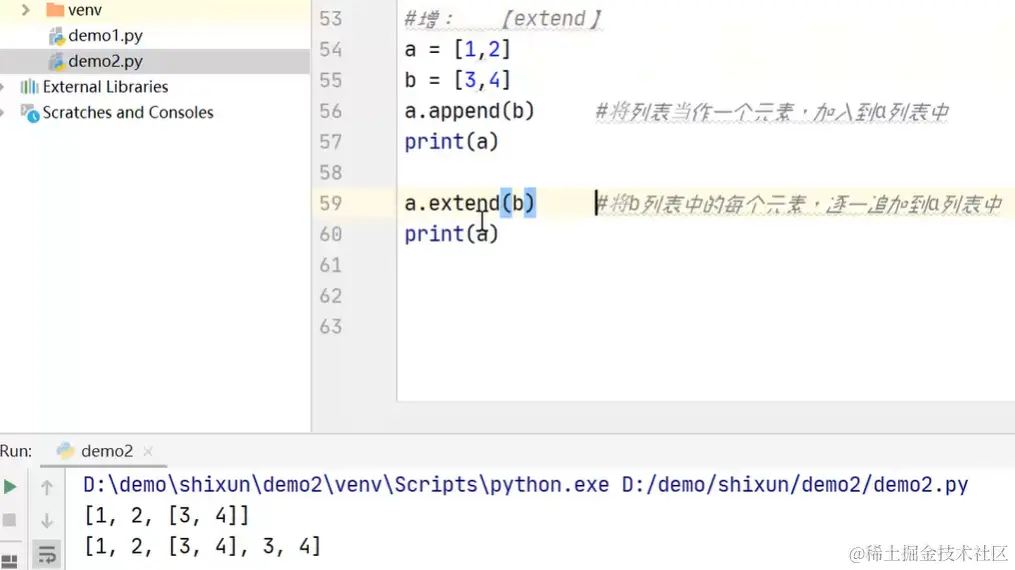Click the comment on line 56
The image size is (1015, 570).
772,113
